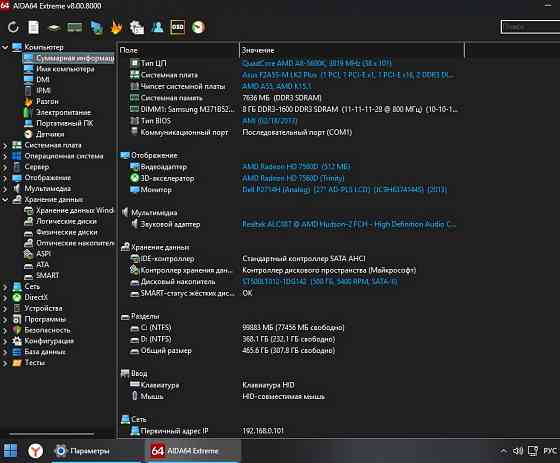The width and height of the screenshot is (560, 463).
Task: Open the ASPI tree item
Action: (43, 254)
